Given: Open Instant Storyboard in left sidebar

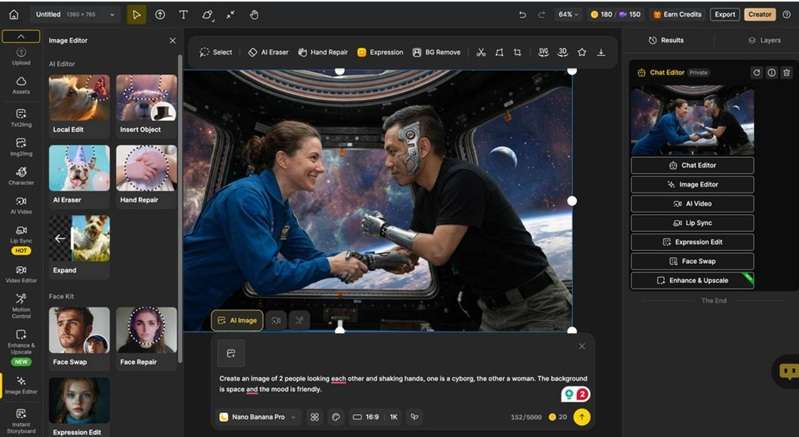Looking at the screenshot, I should click(x=21, y=421).
